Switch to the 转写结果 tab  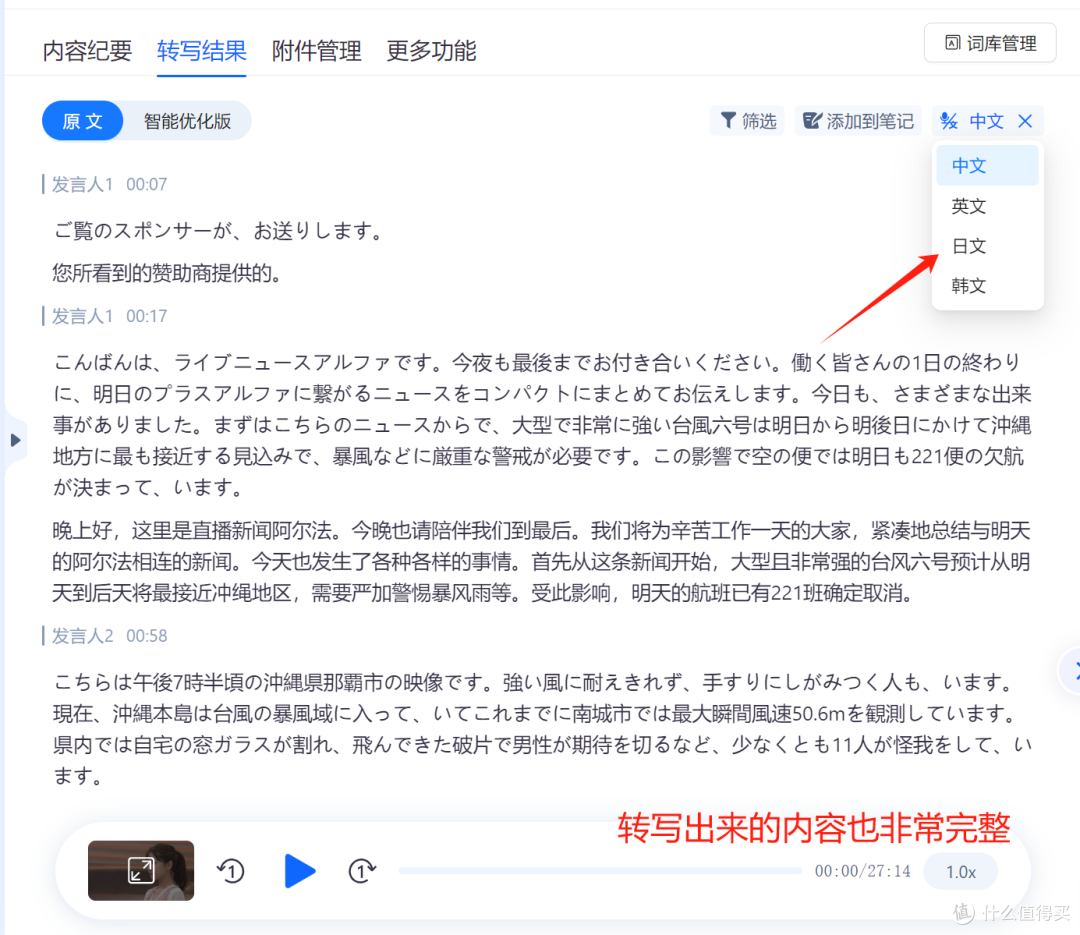pos(202,50)
